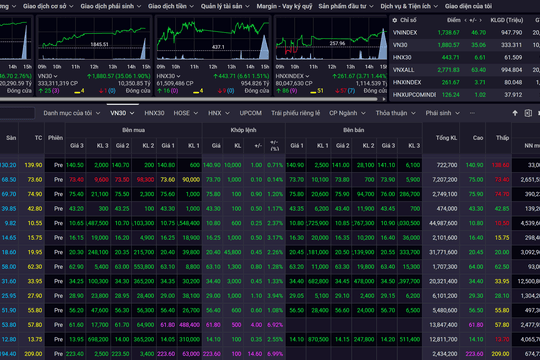Screen dimensions: 540x360
Task: Click the left arrow beside +/- column
Action: coord(466,20)
